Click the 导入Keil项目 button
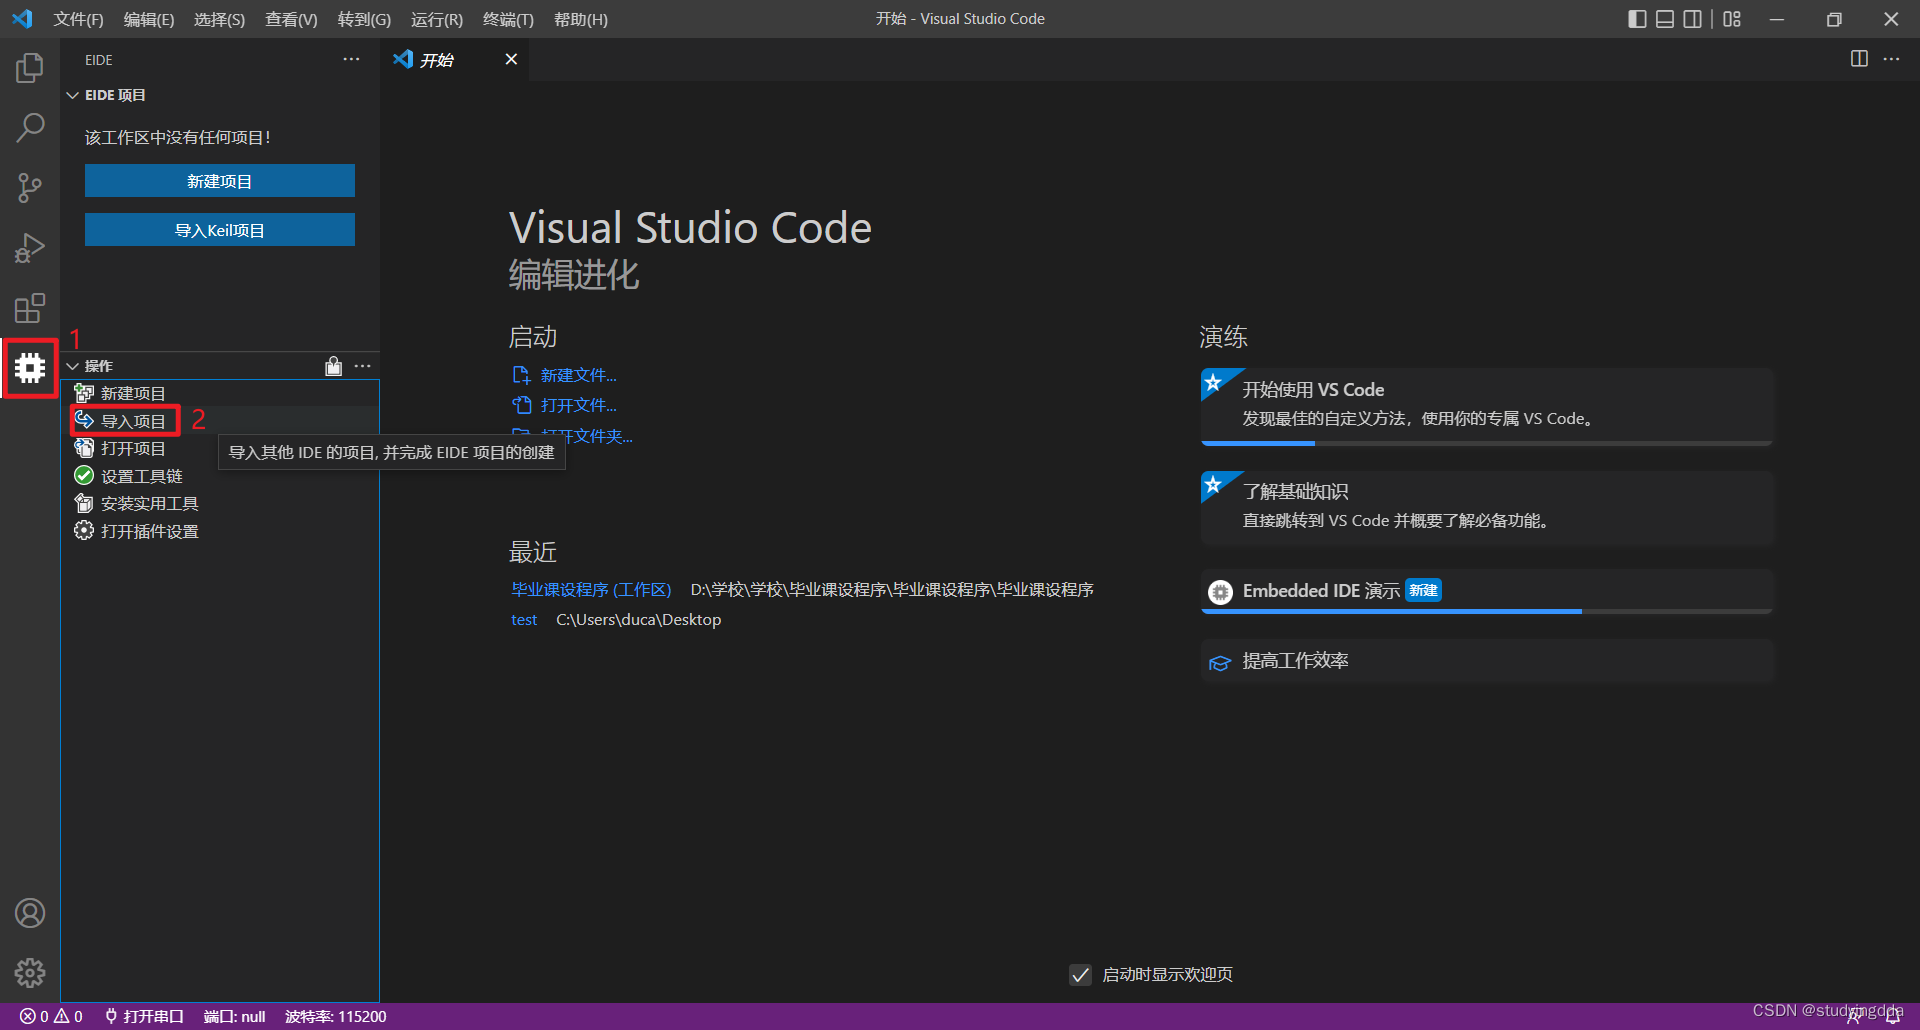Screen dimensions: 1920x1030 pos(220,230)
